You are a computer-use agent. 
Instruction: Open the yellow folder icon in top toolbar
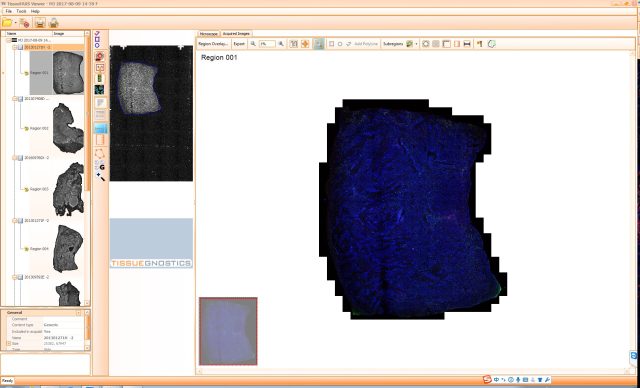[7, 22]
